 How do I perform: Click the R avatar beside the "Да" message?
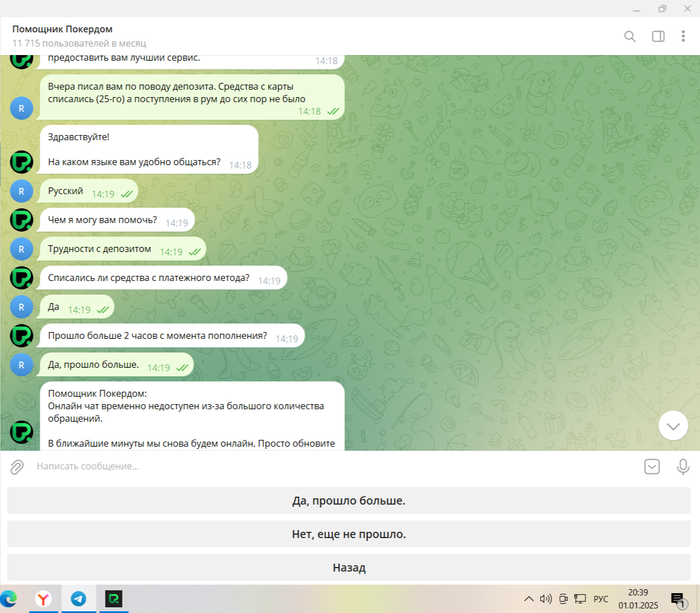coord(21,307)
